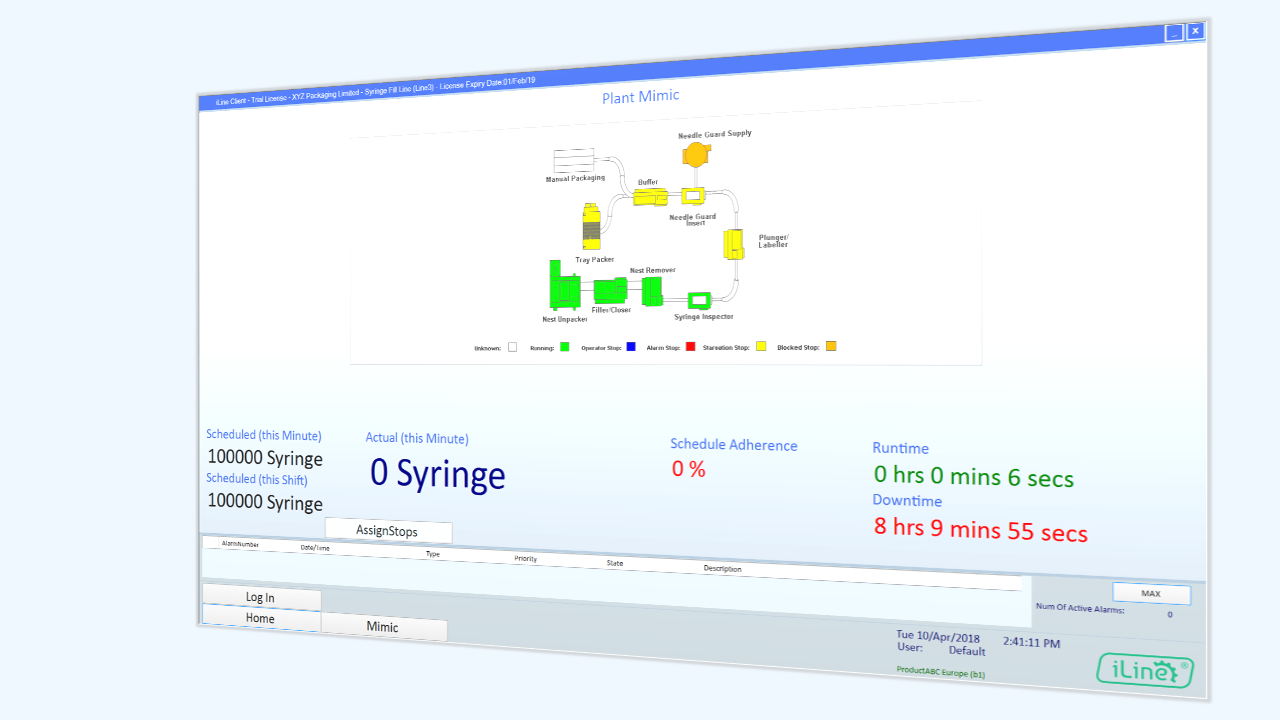Click the Plunger/Labeller machine icon
The image size is (1280, 720).
coord(733,245)
